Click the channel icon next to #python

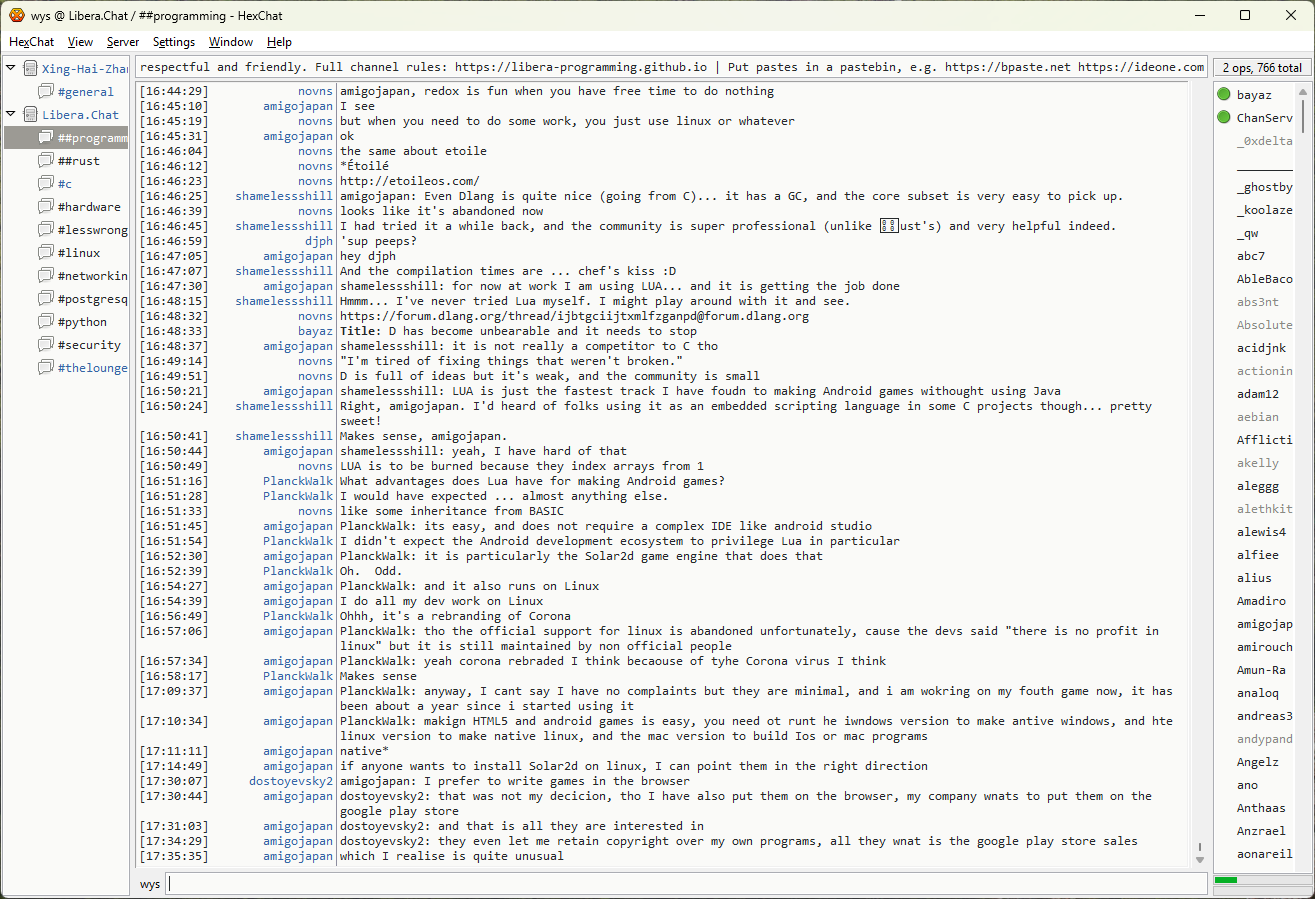[x=46, y=322]
